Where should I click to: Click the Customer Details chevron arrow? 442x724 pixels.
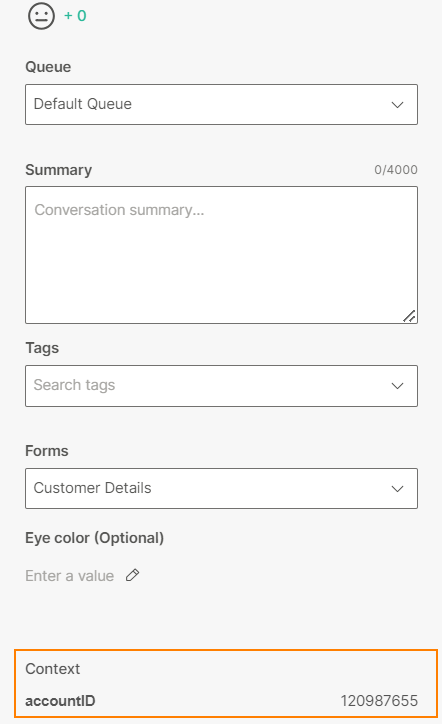(x=398, y=489)
